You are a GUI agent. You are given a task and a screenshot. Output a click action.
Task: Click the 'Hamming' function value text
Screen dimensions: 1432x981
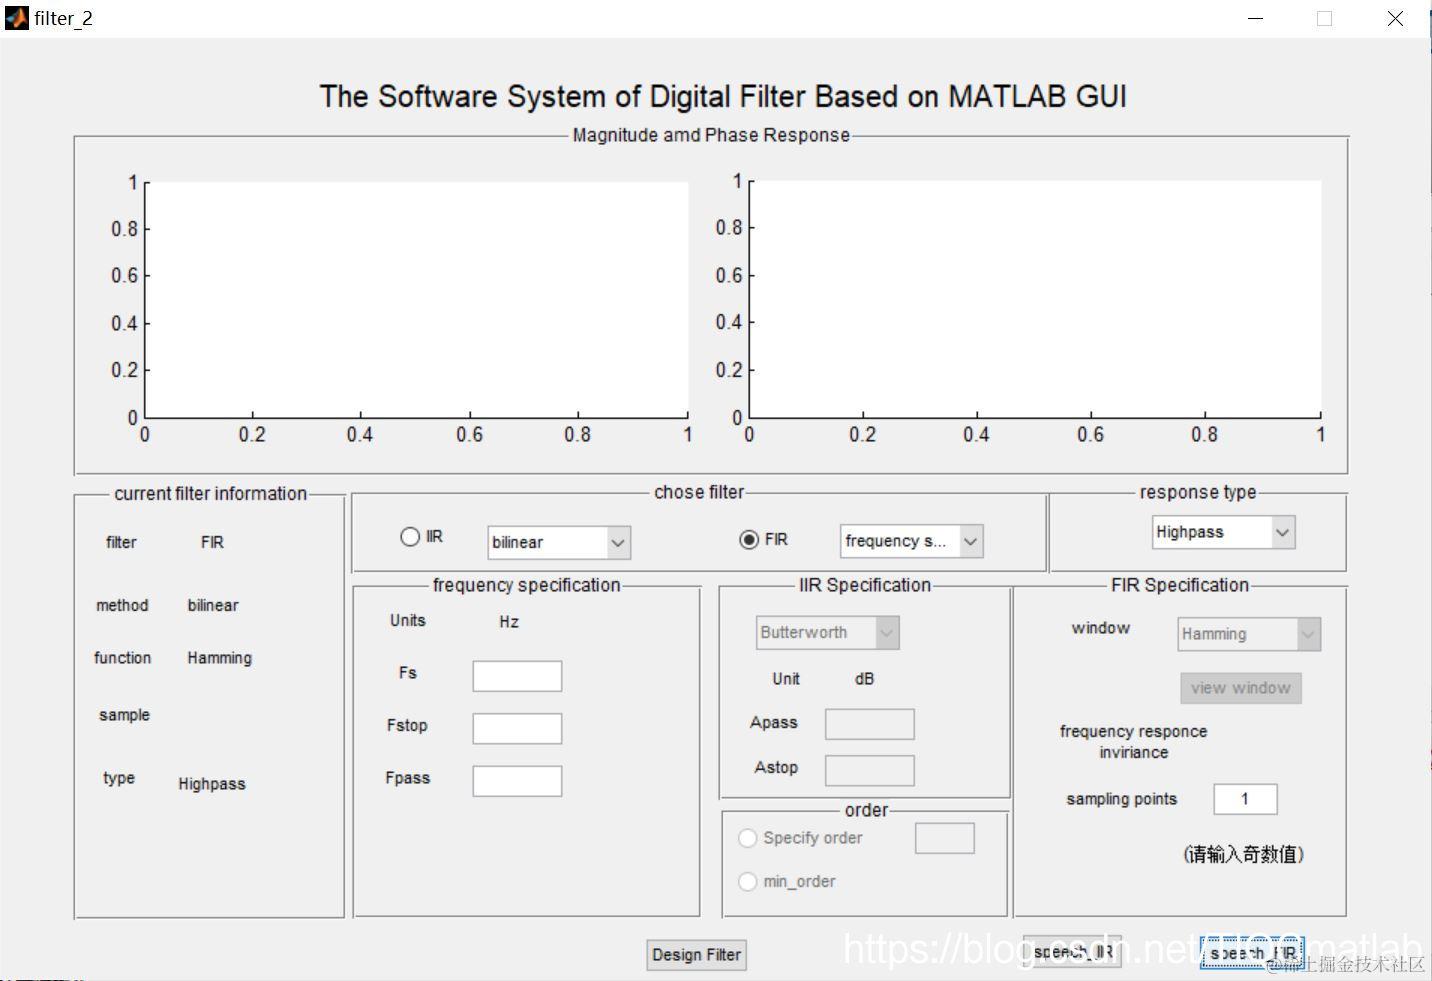click(219, 658)
